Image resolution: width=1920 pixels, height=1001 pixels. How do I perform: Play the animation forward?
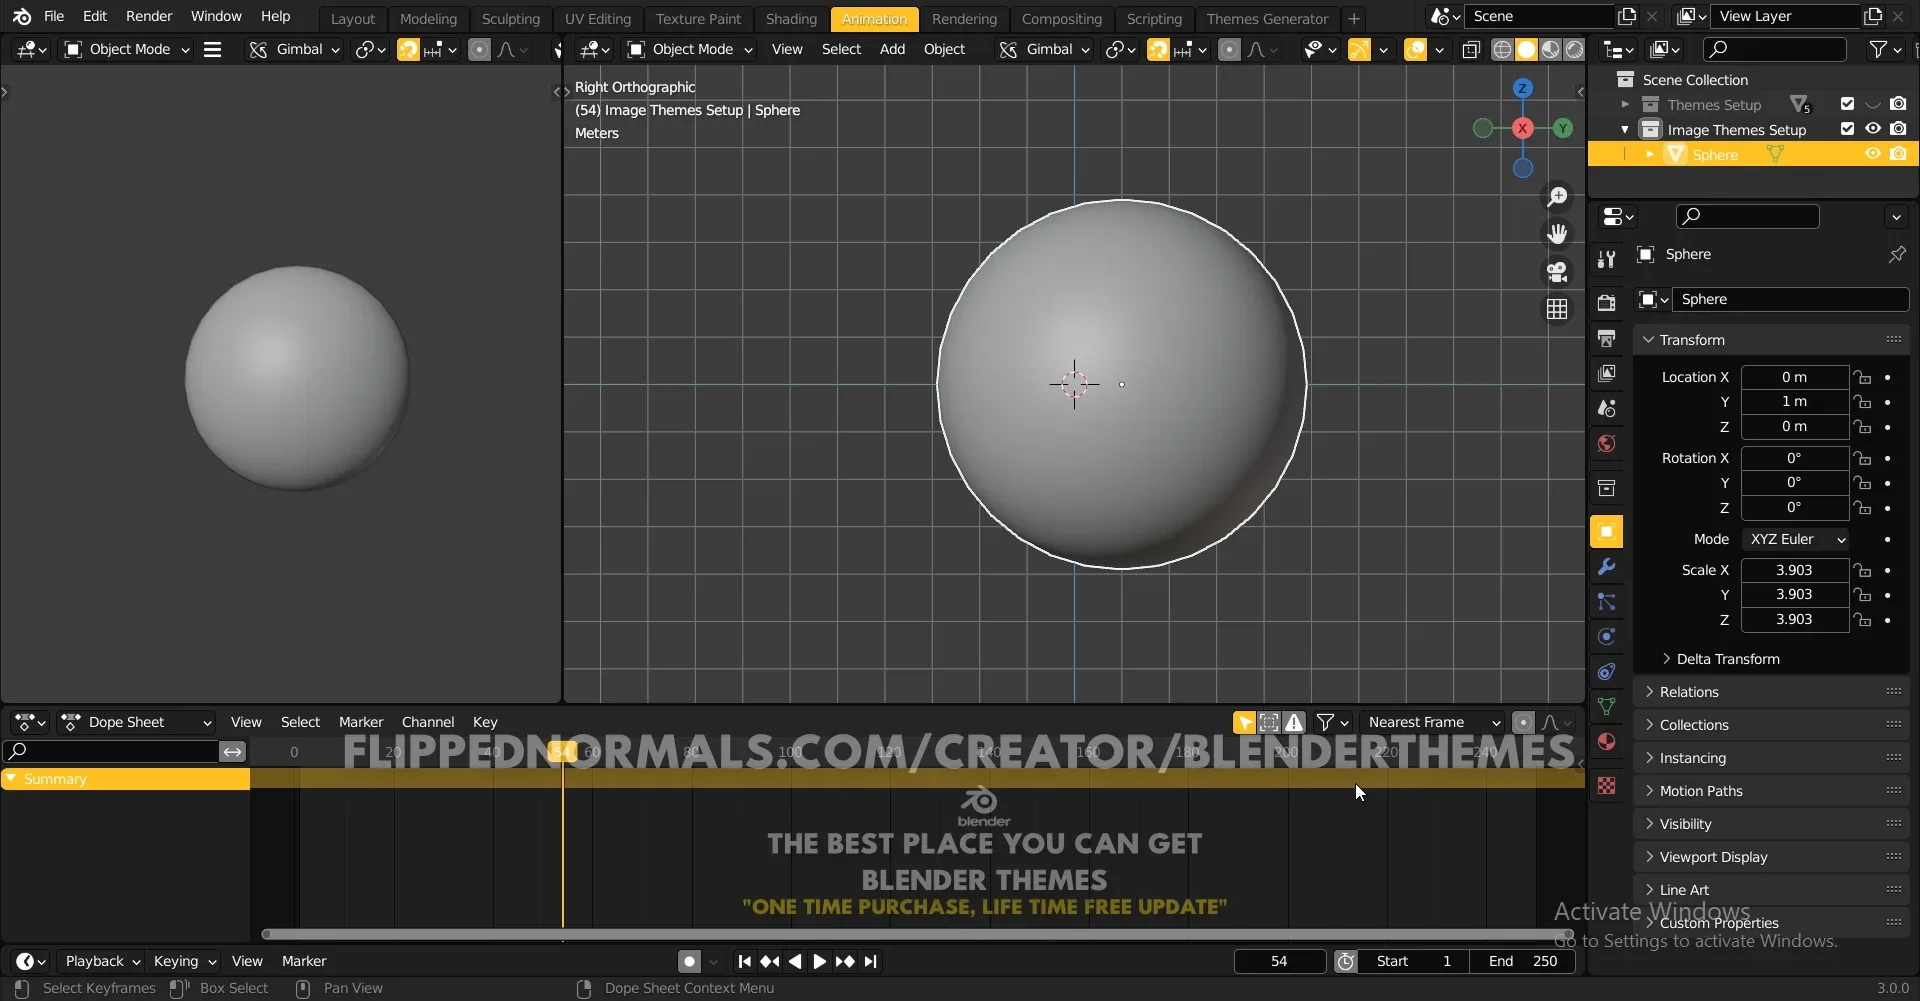click(820, 961)
